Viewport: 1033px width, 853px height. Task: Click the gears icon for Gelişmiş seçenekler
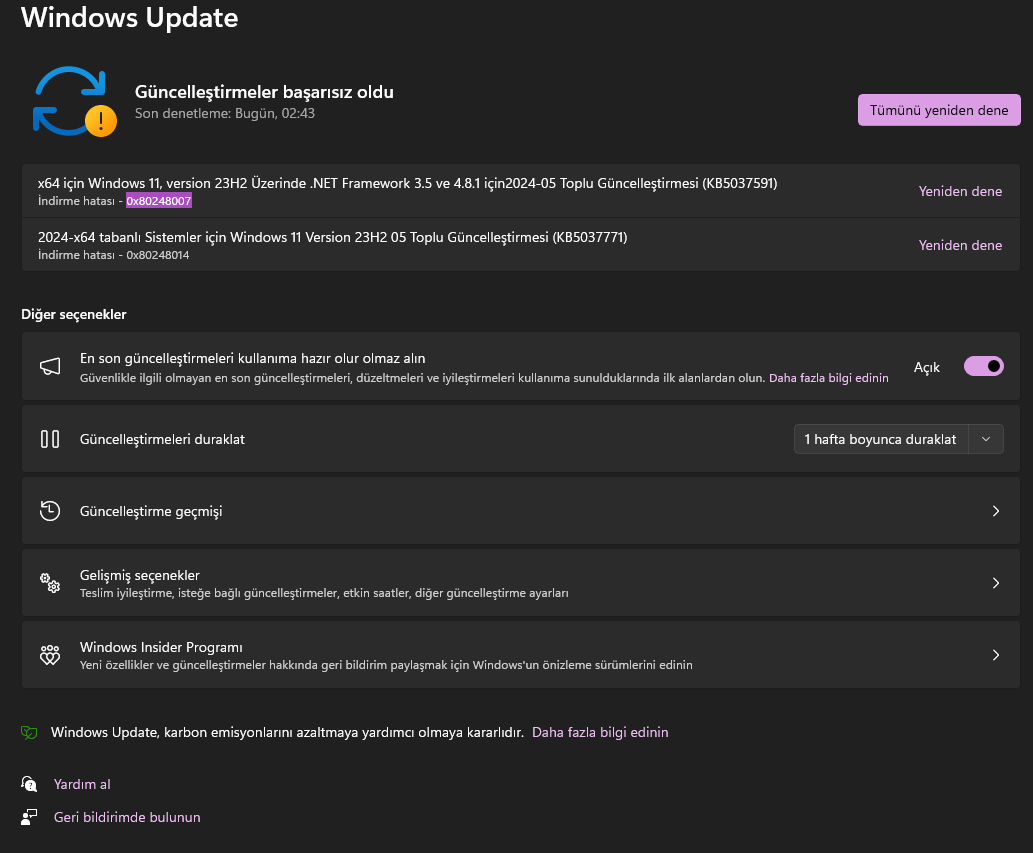click(x=50, y=582)
